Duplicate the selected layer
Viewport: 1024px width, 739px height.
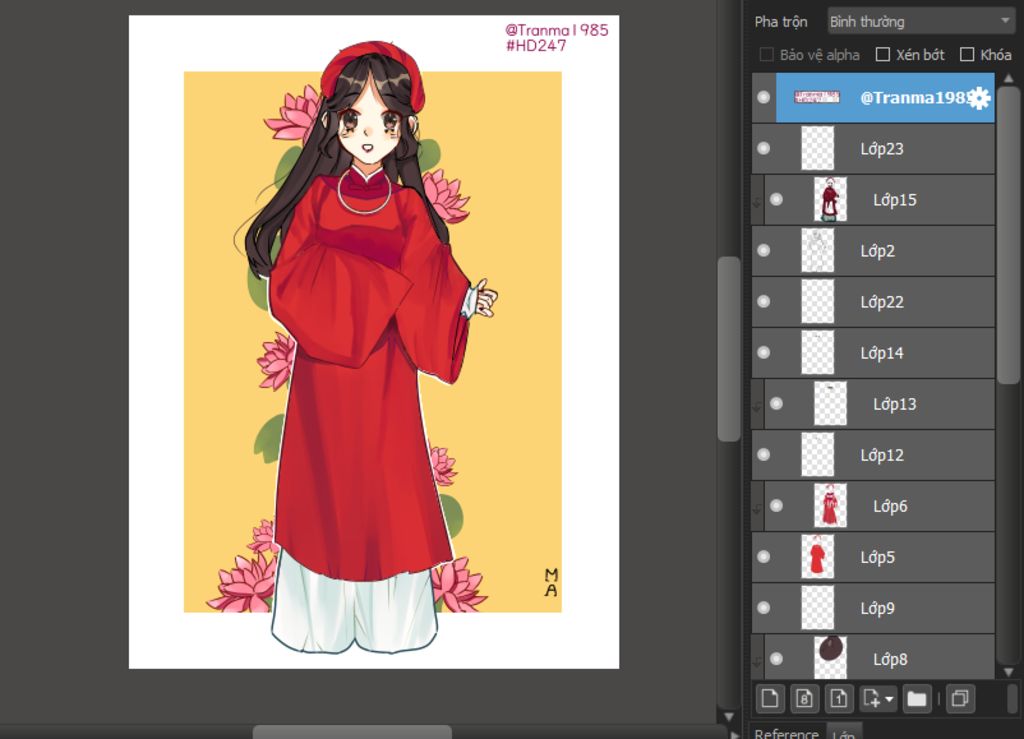click(x=960, y=699)
